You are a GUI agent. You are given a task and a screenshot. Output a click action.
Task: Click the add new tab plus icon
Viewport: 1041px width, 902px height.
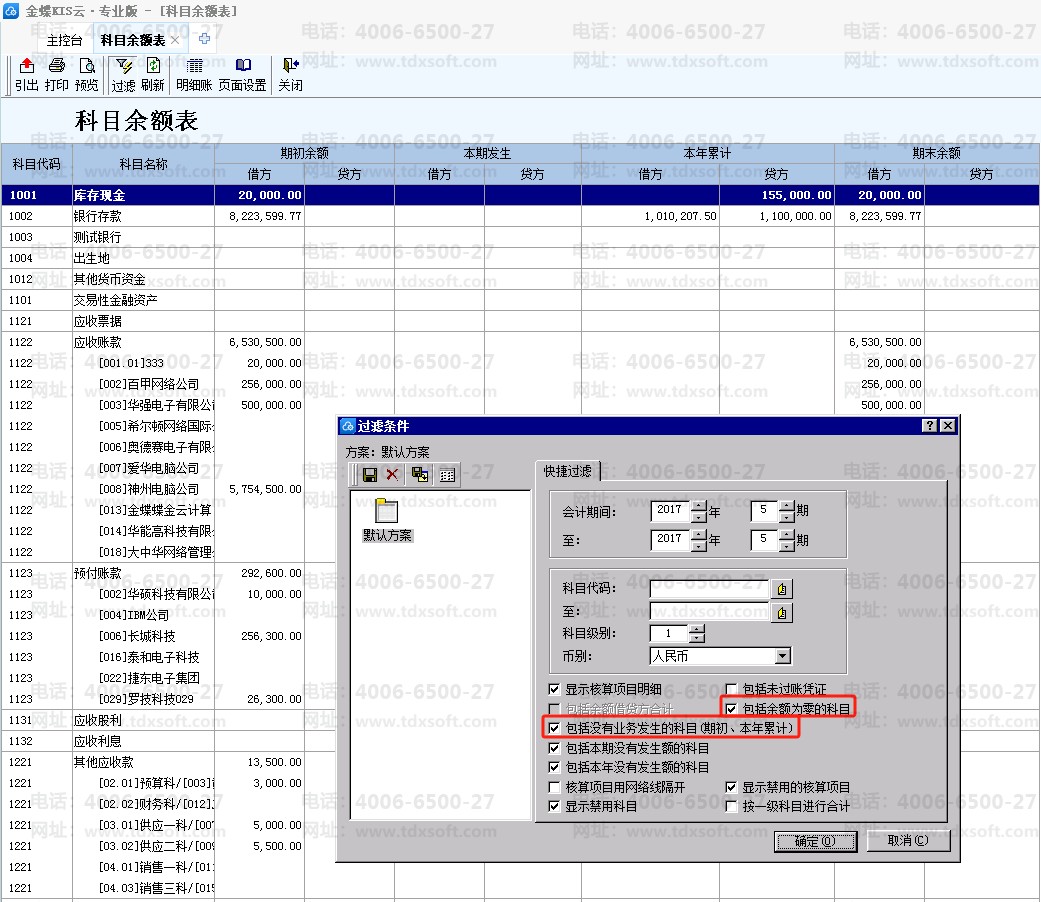coord(204,39)
